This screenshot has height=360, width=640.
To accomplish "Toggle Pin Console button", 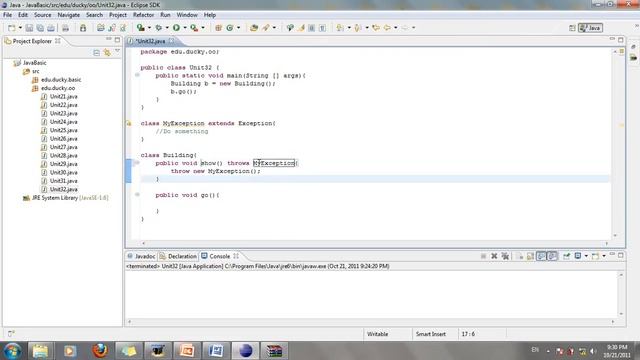I will [567, 256].
